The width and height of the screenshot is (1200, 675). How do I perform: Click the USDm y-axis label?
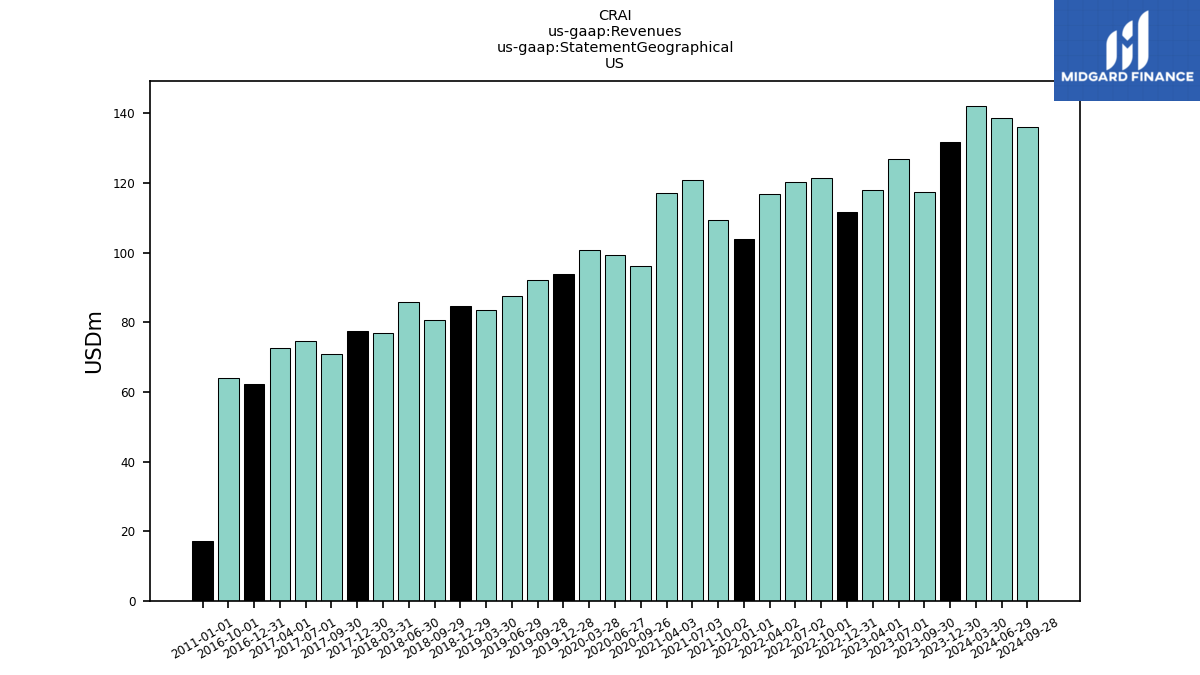click(x=94, y=341)
